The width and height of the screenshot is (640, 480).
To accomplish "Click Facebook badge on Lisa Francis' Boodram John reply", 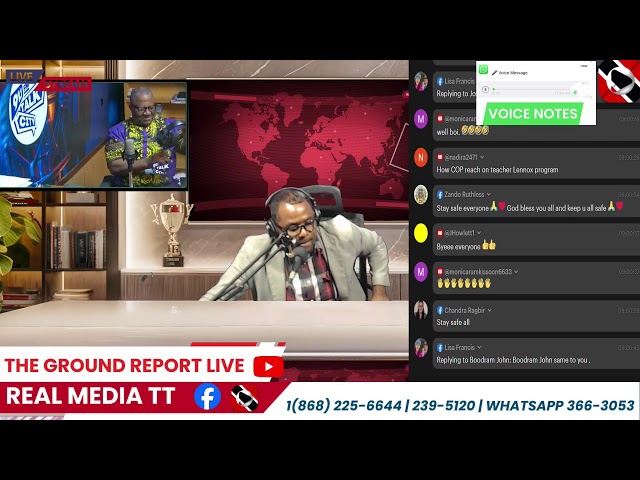I will [x=440, y=348].
